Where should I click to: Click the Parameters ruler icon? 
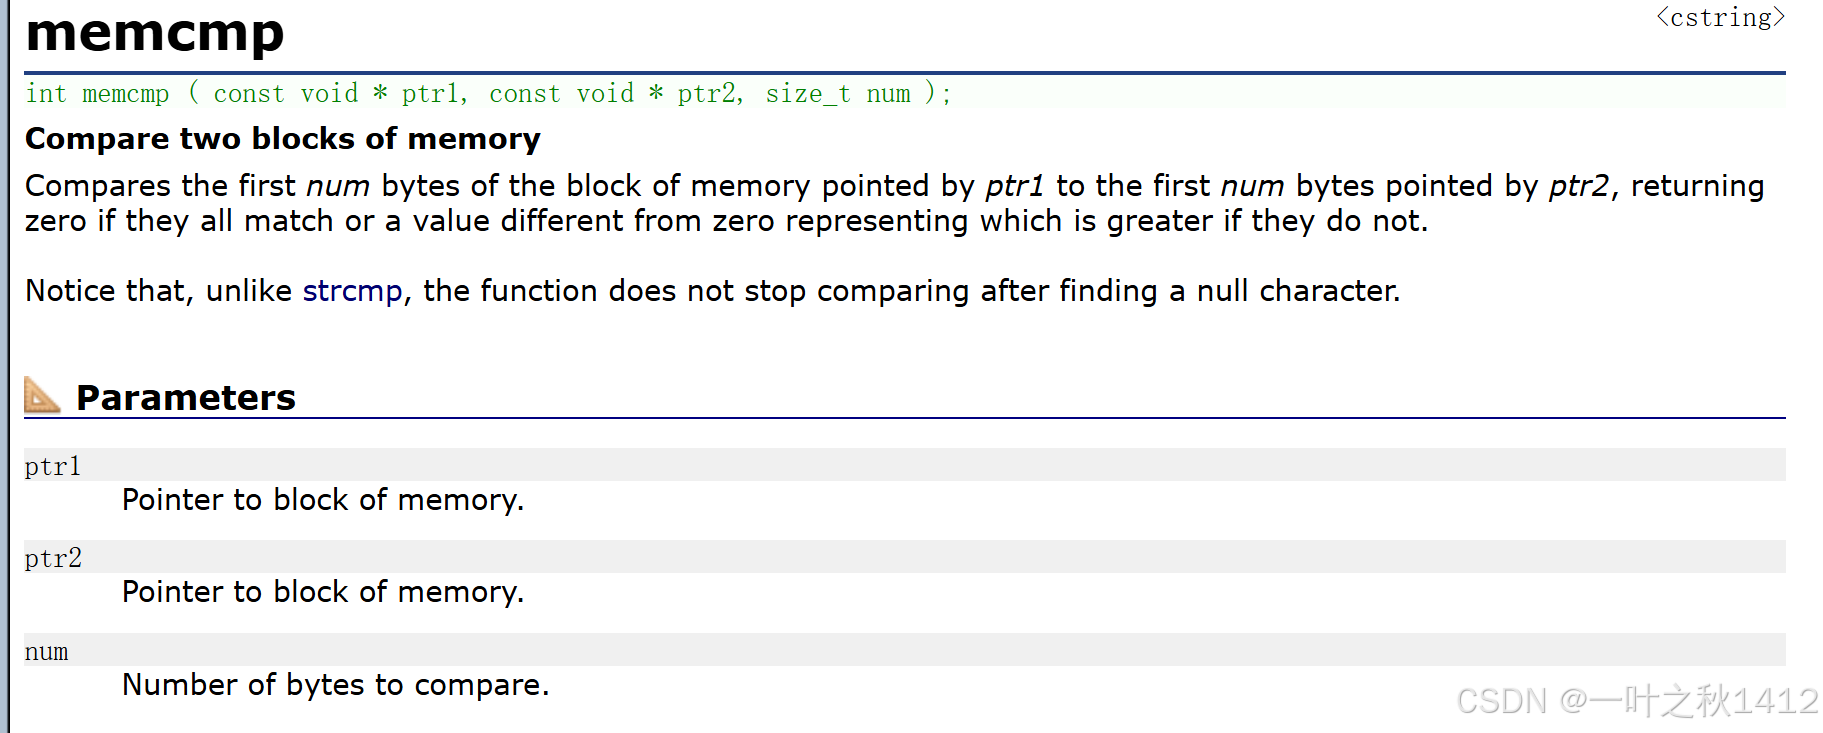(42, 395)
